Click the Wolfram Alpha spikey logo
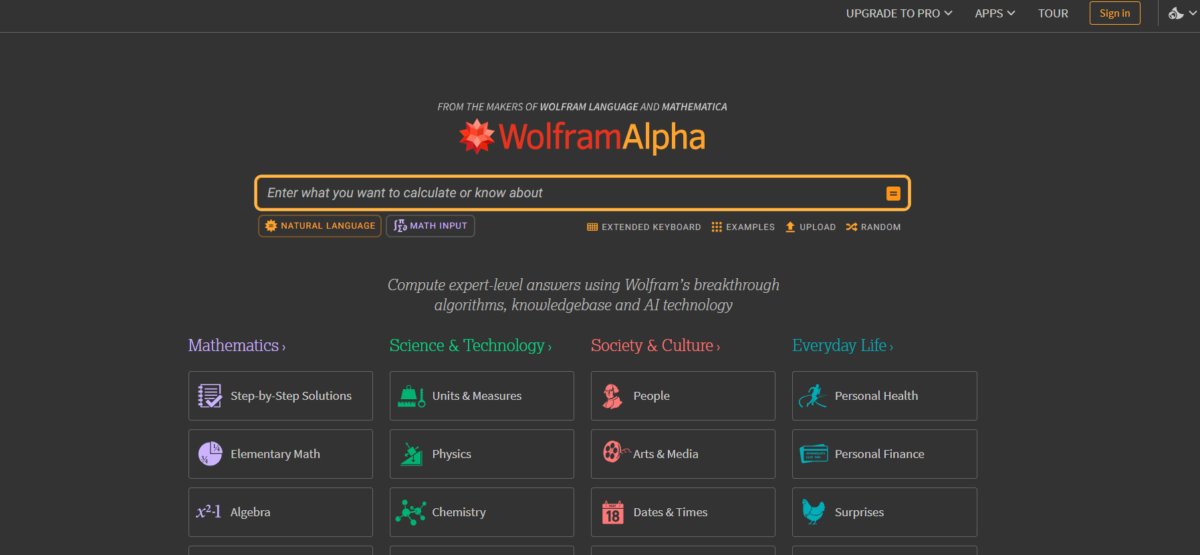 [477, 137]
